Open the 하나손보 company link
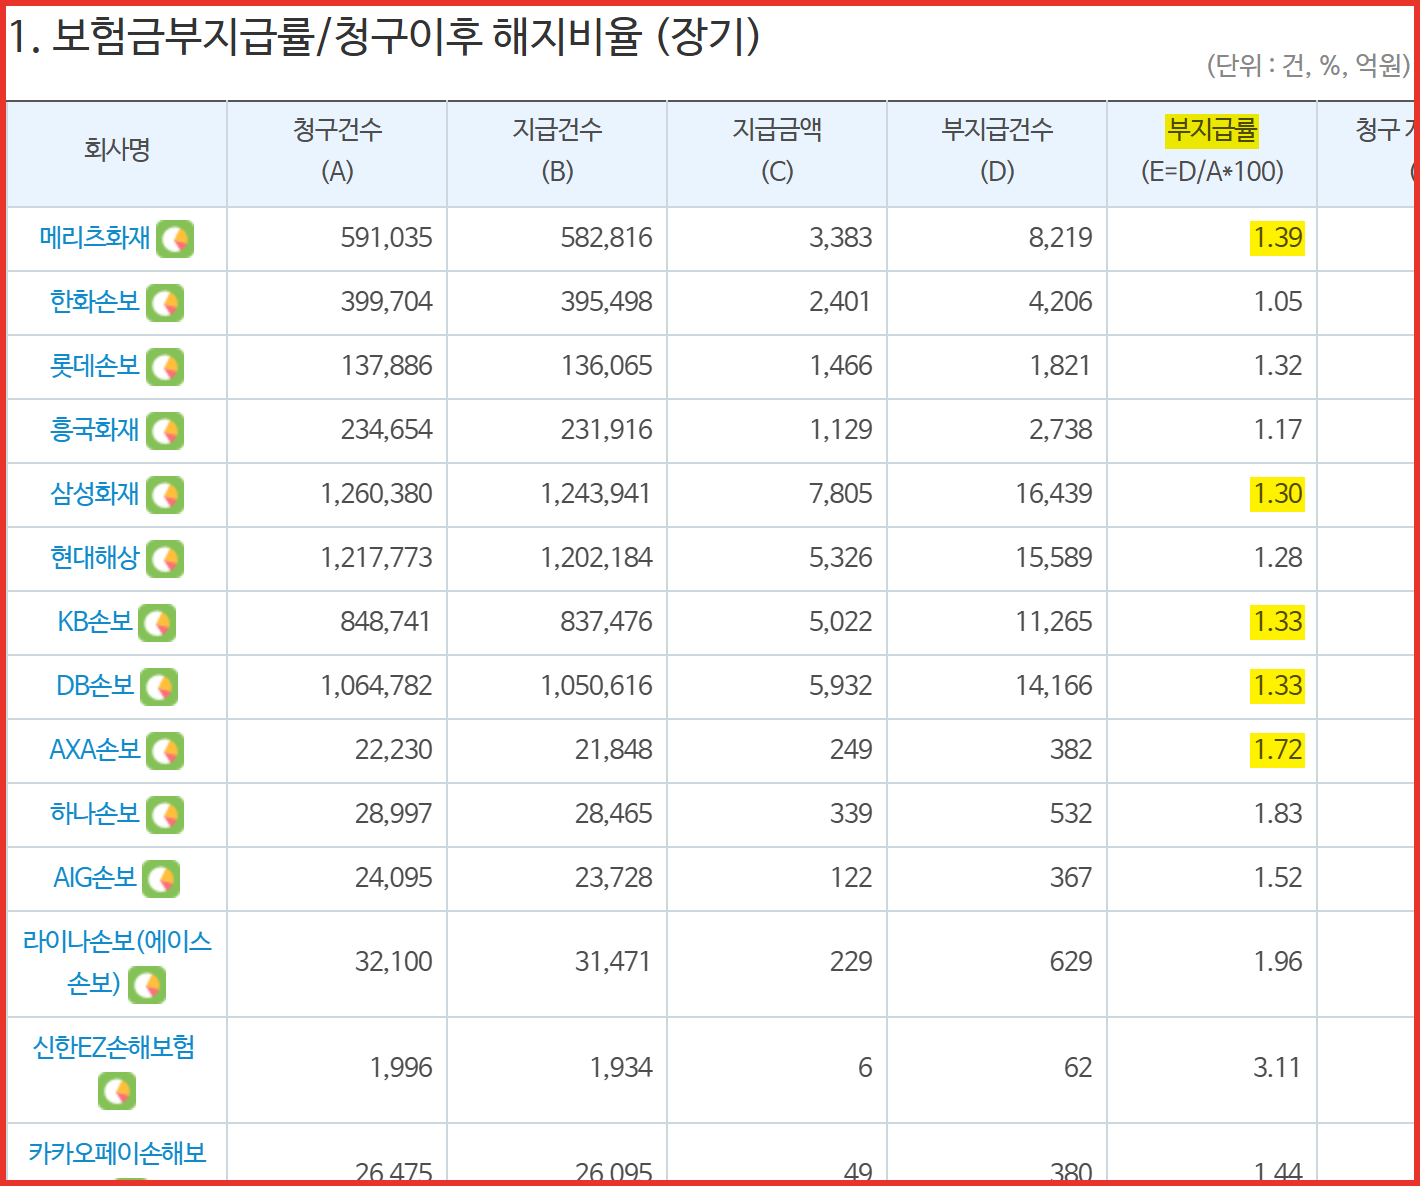Viewport: 1420px width, 1186px height. coord(95,814)
